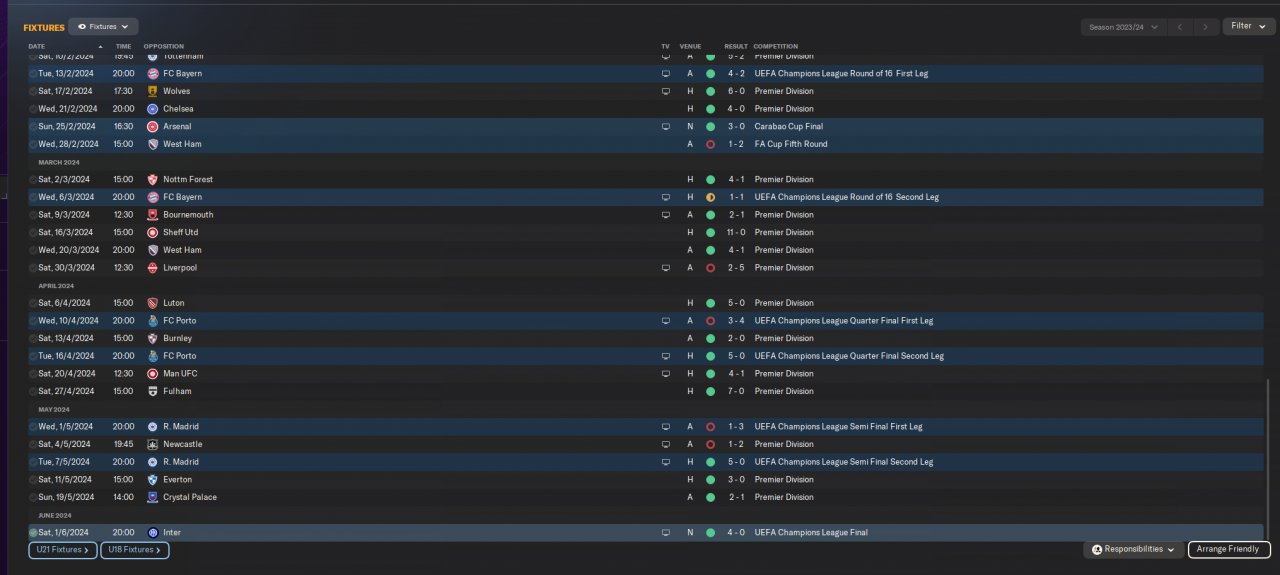Image resolution: width=1280 pixels, height=575 pixels.
Task: Untick the green selection circle for Sat, 1/6/2024
Action: tap(33, 533)
